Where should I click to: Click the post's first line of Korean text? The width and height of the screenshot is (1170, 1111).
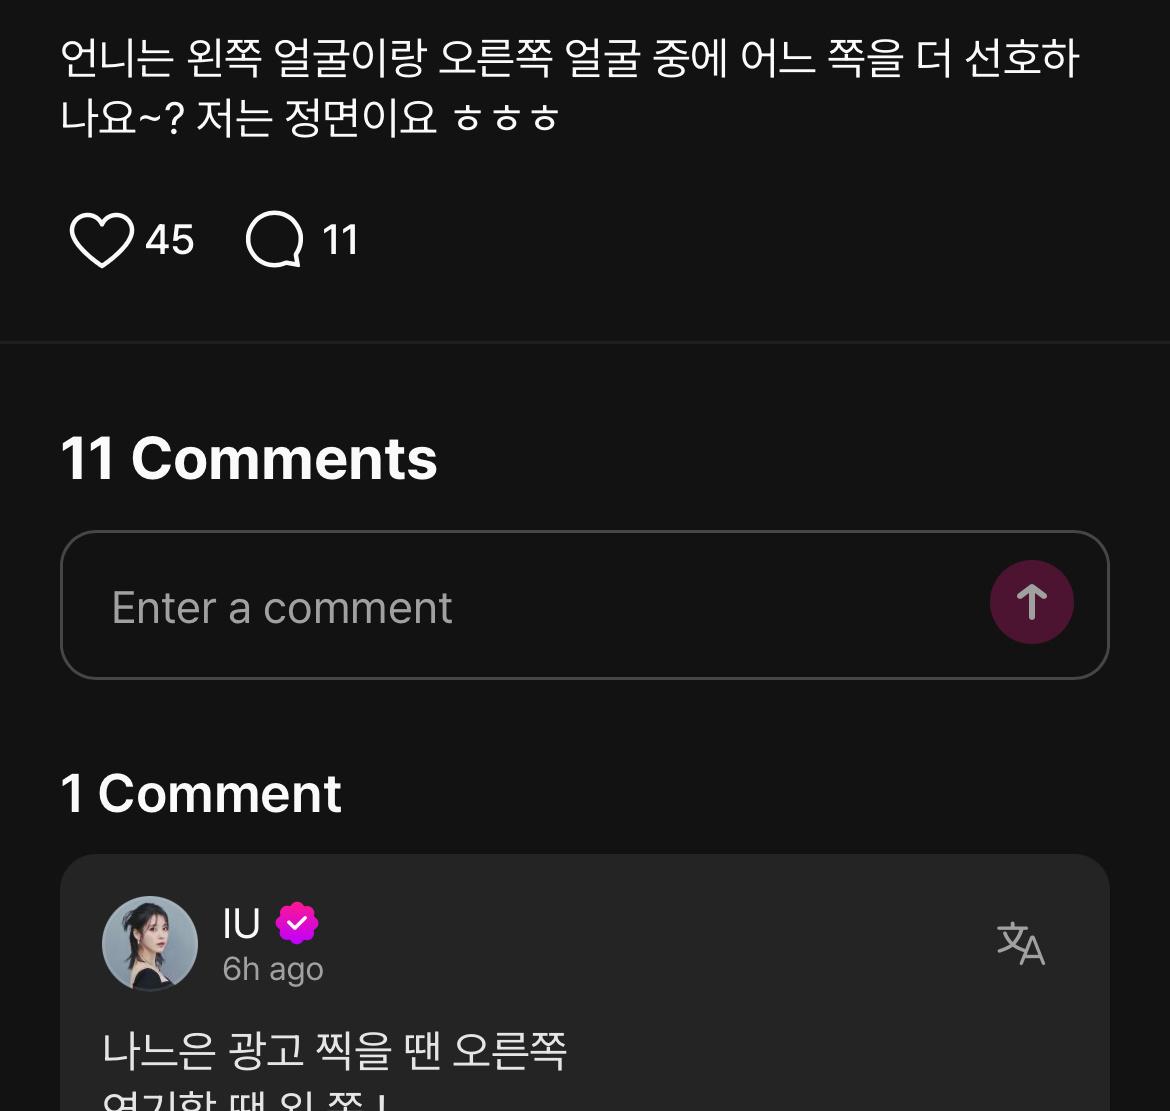(x=570, y=59)
